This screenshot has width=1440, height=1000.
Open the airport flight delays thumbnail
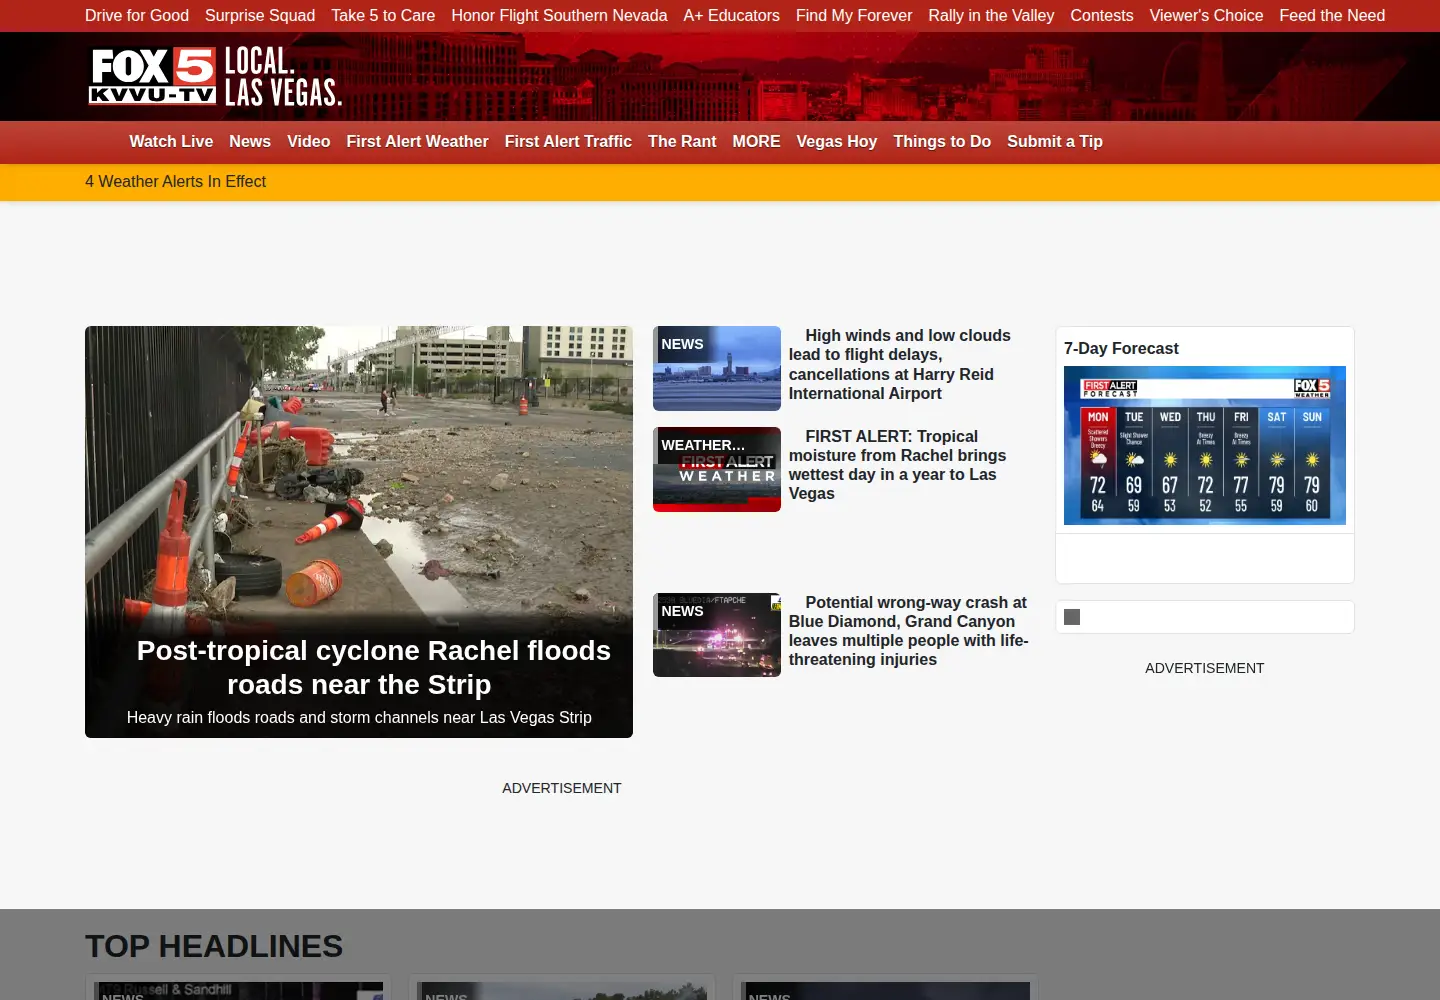[x=717, y=368]
